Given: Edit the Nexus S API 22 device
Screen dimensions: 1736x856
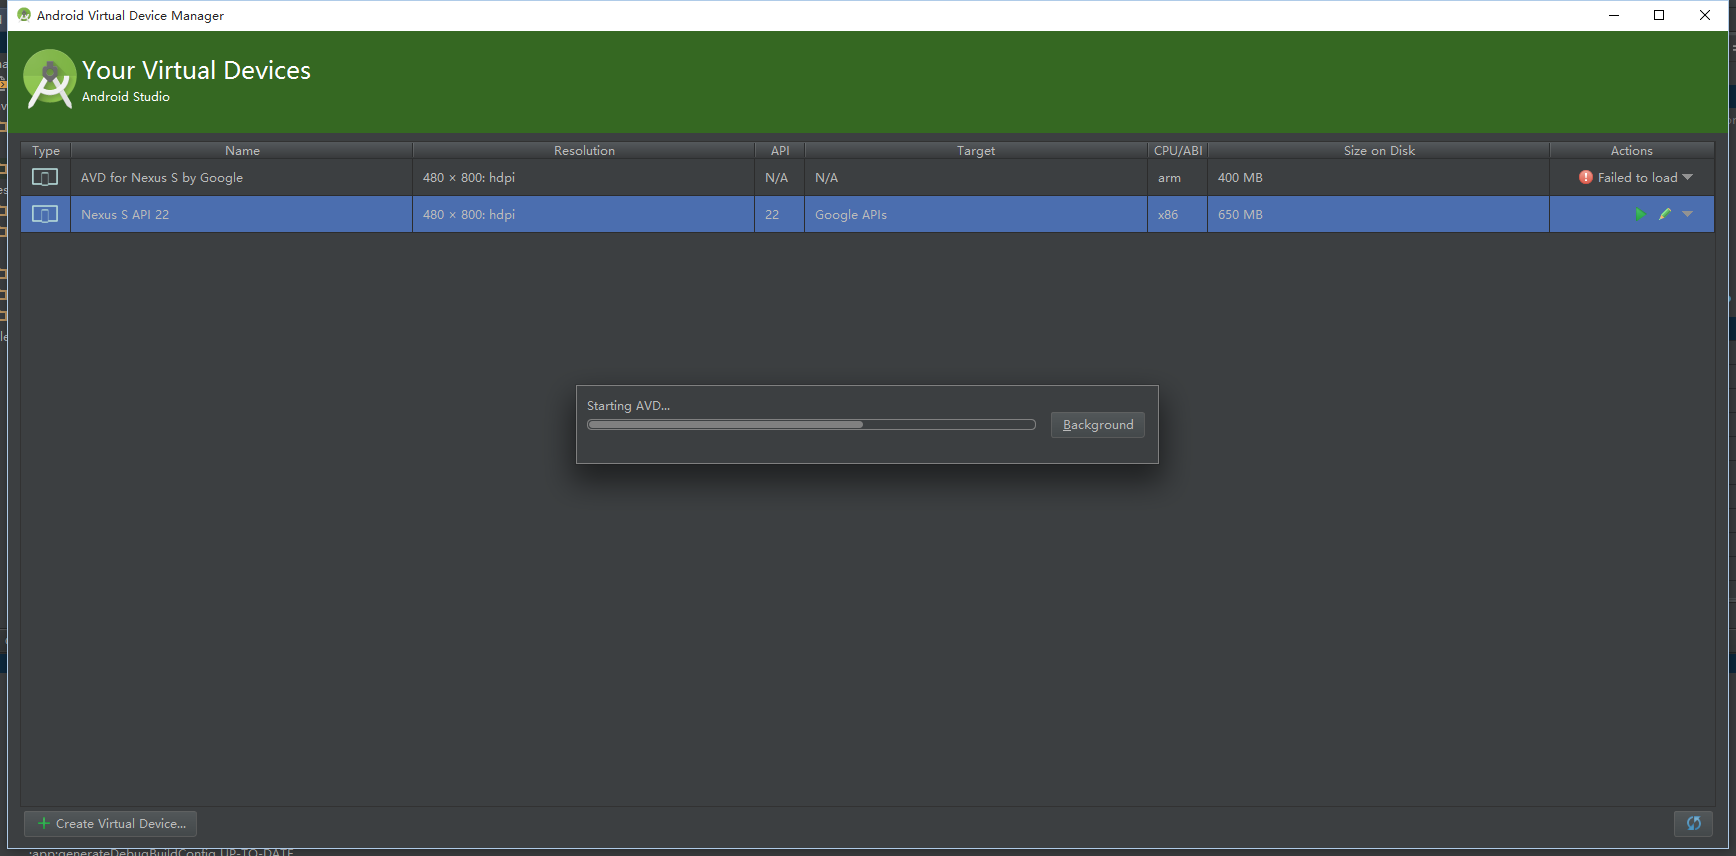Looking at the screenshot, I should [1665, 214].
